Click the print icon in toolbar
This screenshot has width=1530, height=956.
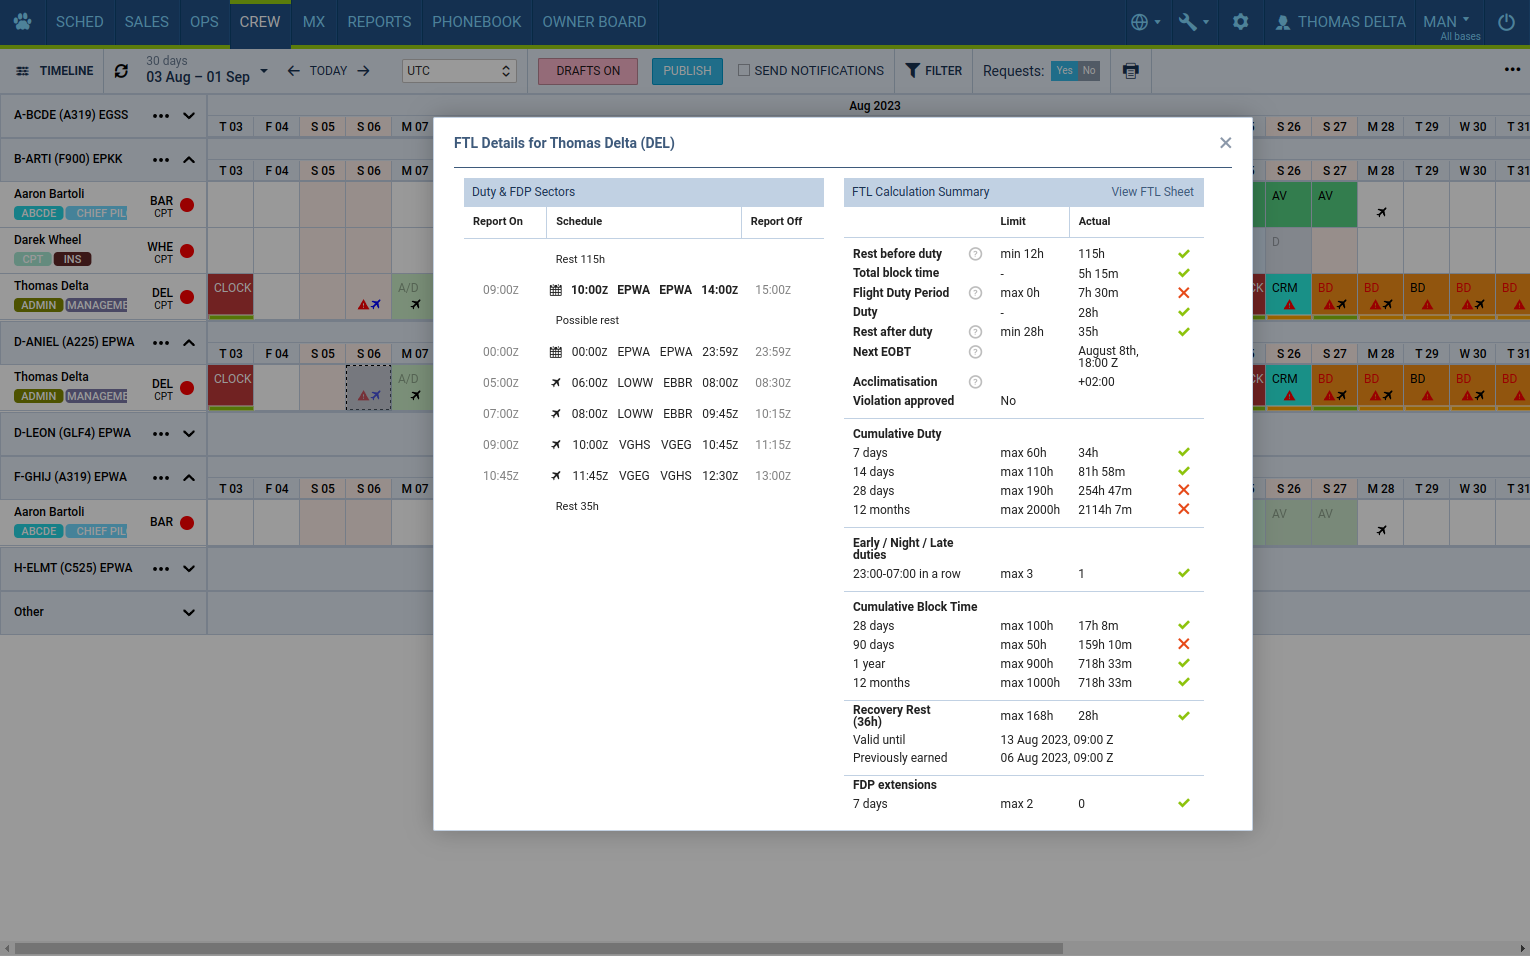point(1130,71)
